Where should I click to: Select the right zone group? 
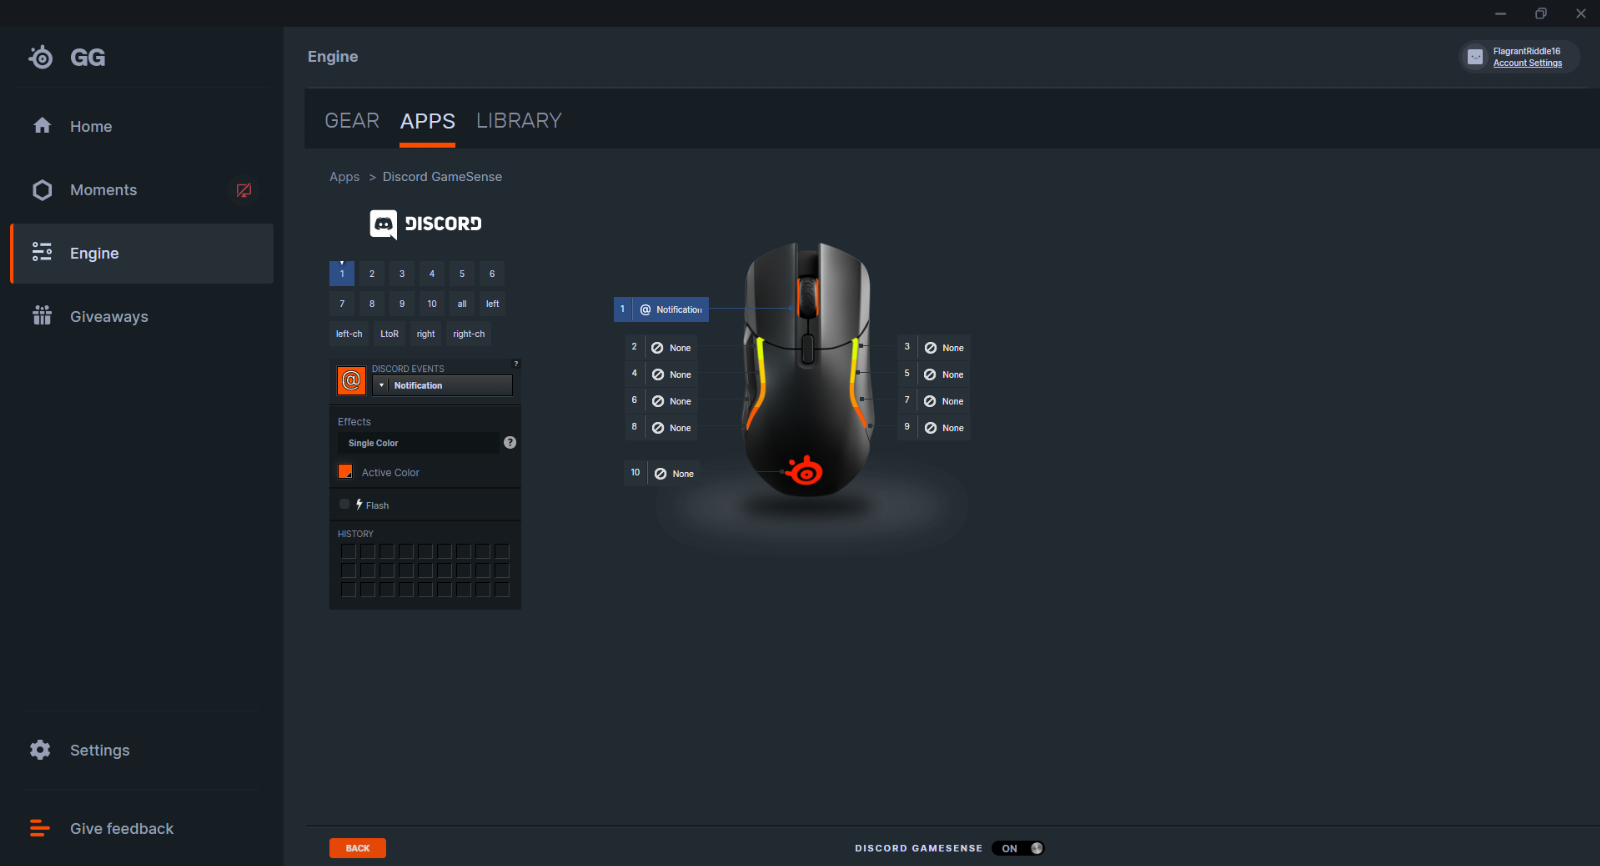click(x=426, y=334)
